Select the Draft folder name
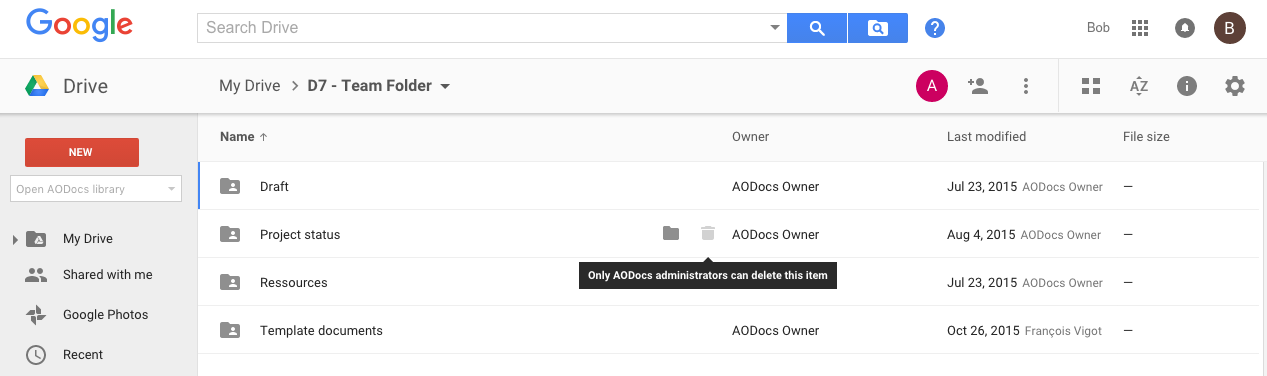Screen dimensions: 1267x376 274,186
